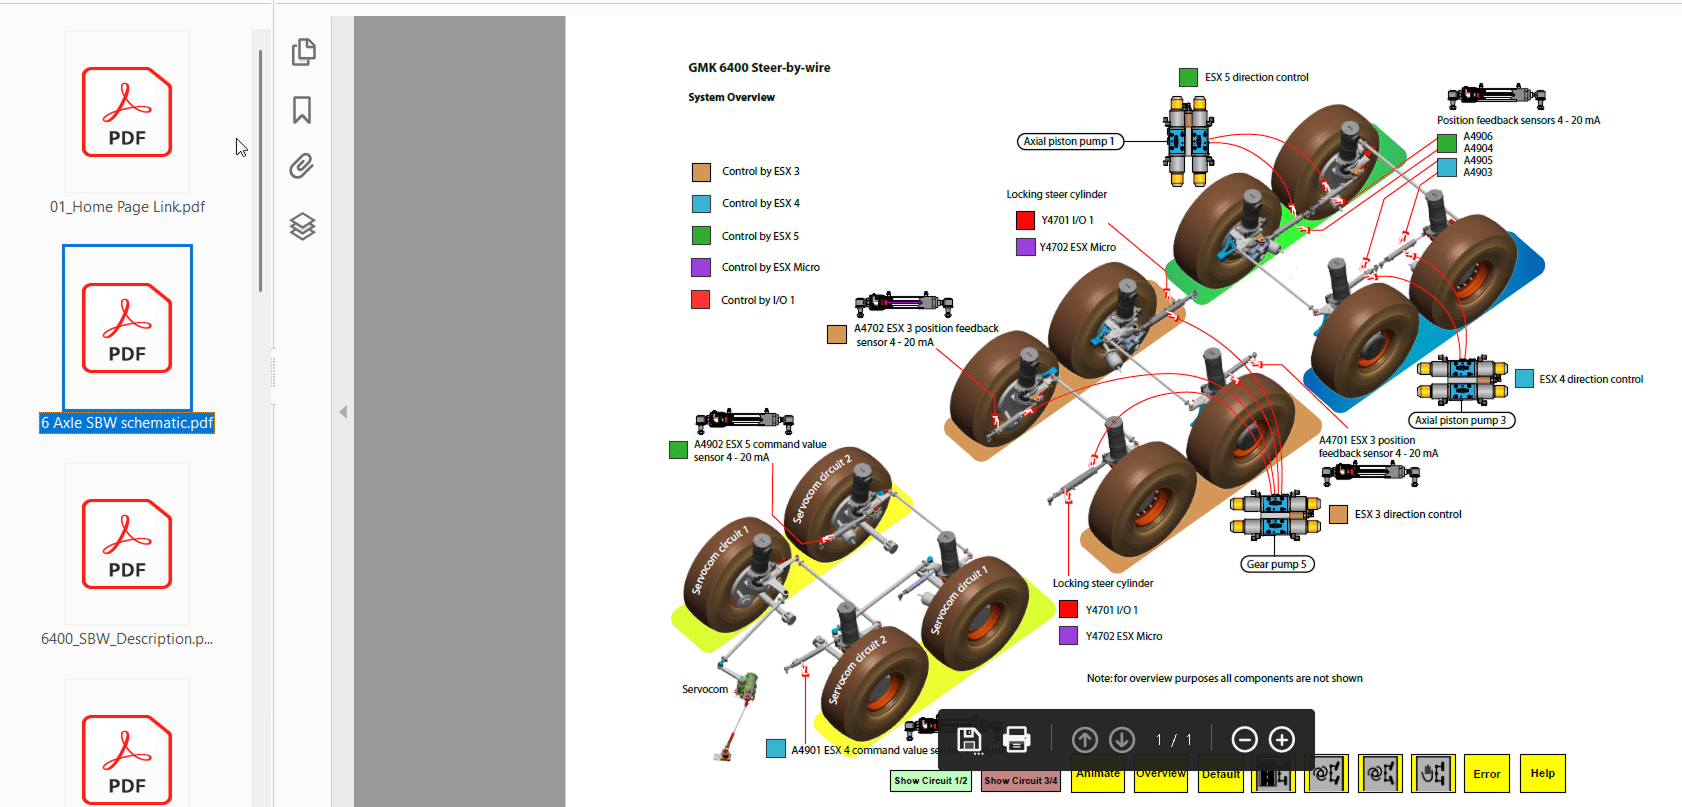This screenshot has height=807, width=1682.
Task: Click the ESX 4 direction control label
Action: pos(1591,379)
